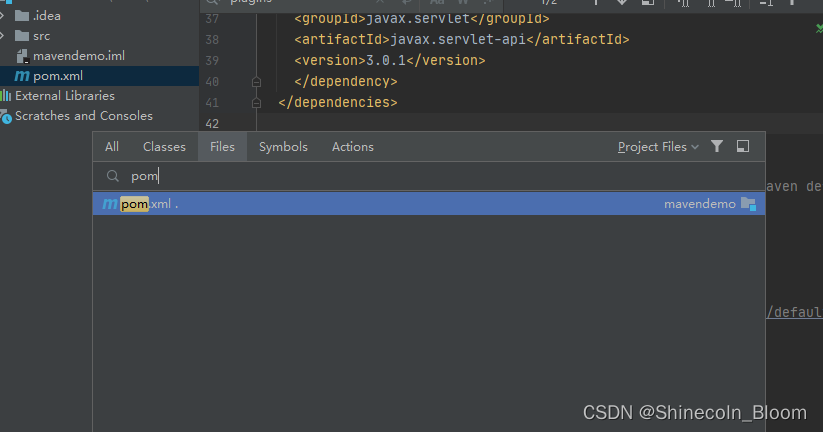Switch to the Classes tab
The width and height of the screenshot is (823, 432).
(164, 147)
